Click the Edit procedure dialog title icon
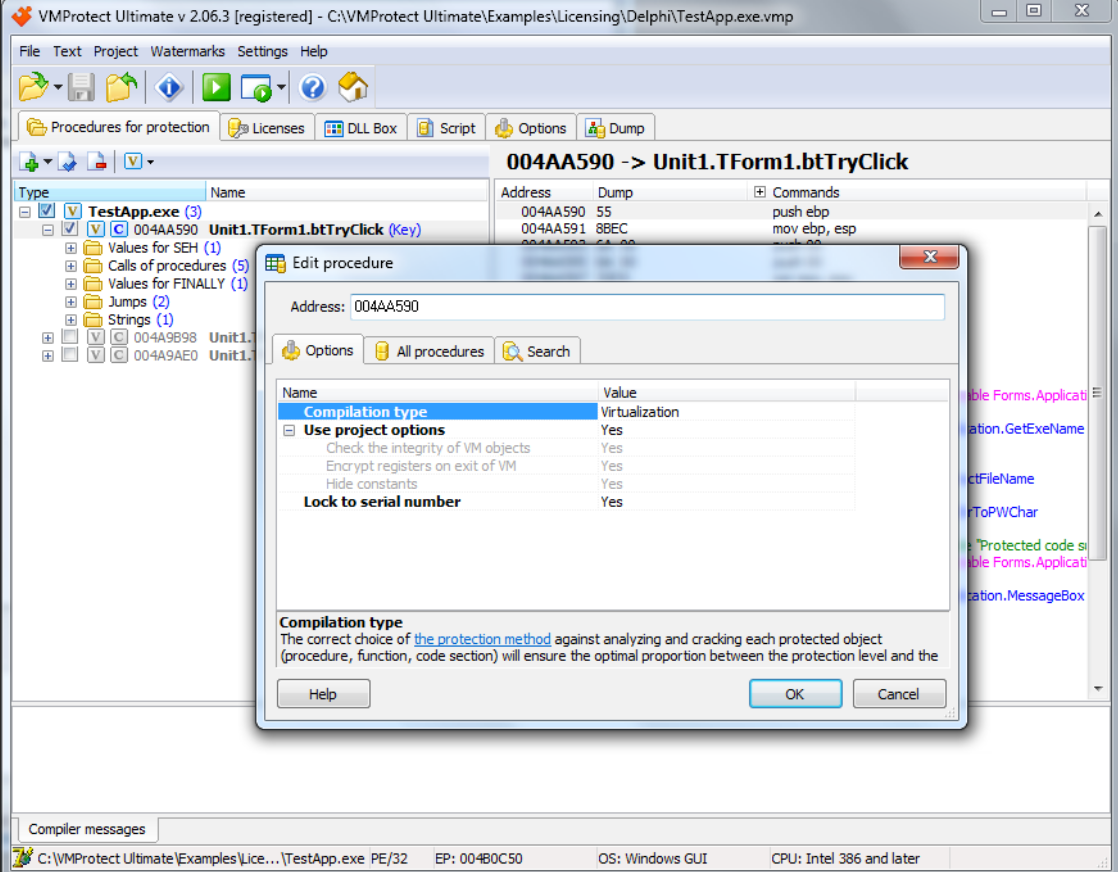 tap(275, 263)
